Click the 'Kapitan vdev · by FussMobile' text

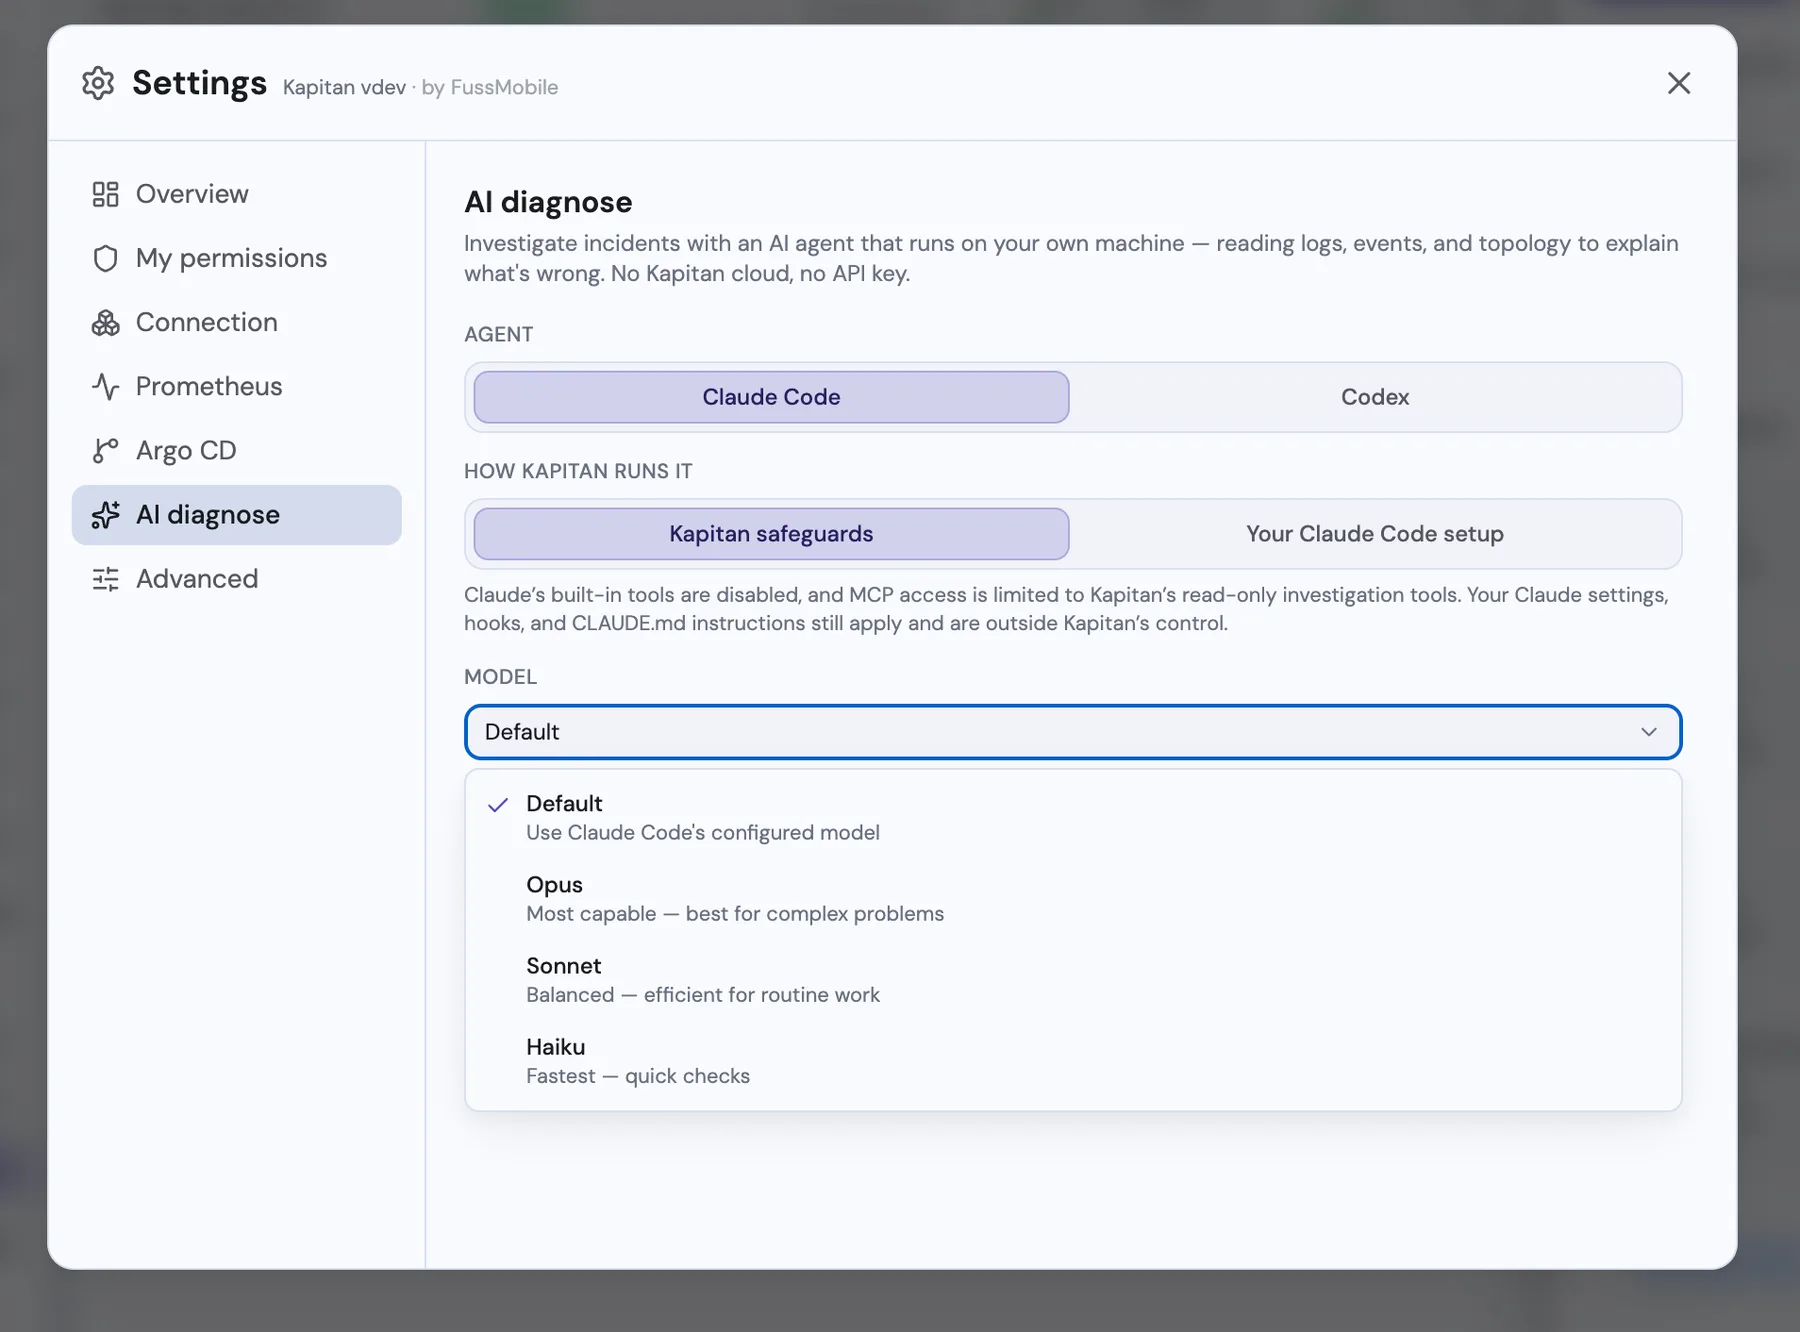420,87
